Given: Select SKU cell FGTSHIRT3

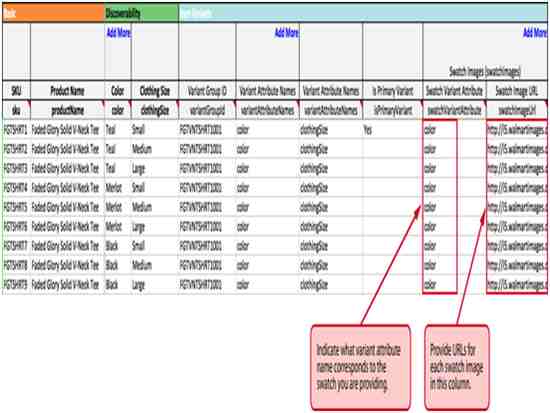Looking at the screenshot, I should 16,169.
